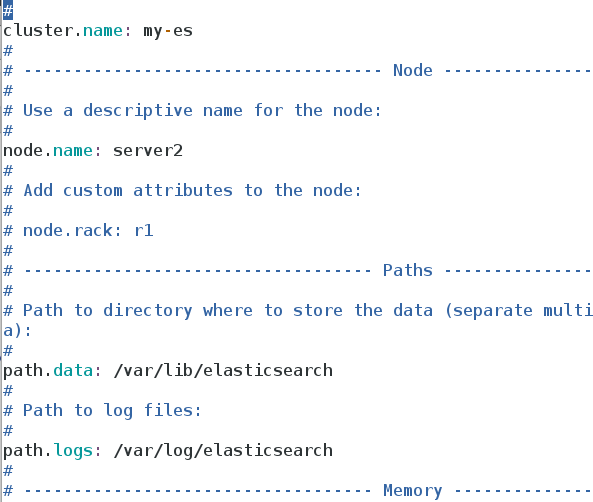
Task: Place cursor on '/var/log/elasticsearch' path
Action: coord(223,451)
